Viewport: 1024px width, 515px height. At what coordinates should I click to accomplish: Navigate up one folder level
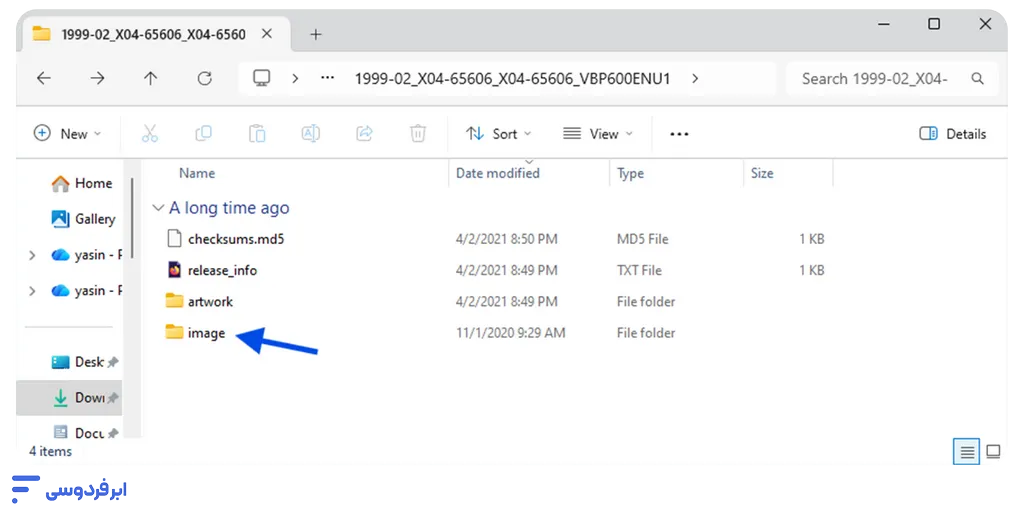pos(151,78)
